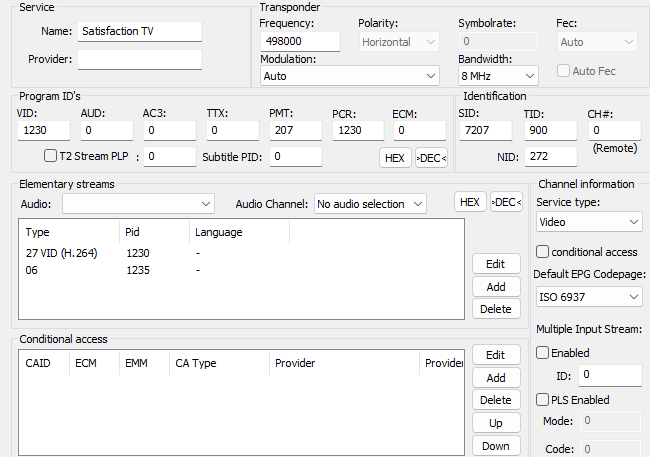This screenshot has width=650, height=457.
Task: Select the '27 VID (H.264)' stream row
Action: 241,253
